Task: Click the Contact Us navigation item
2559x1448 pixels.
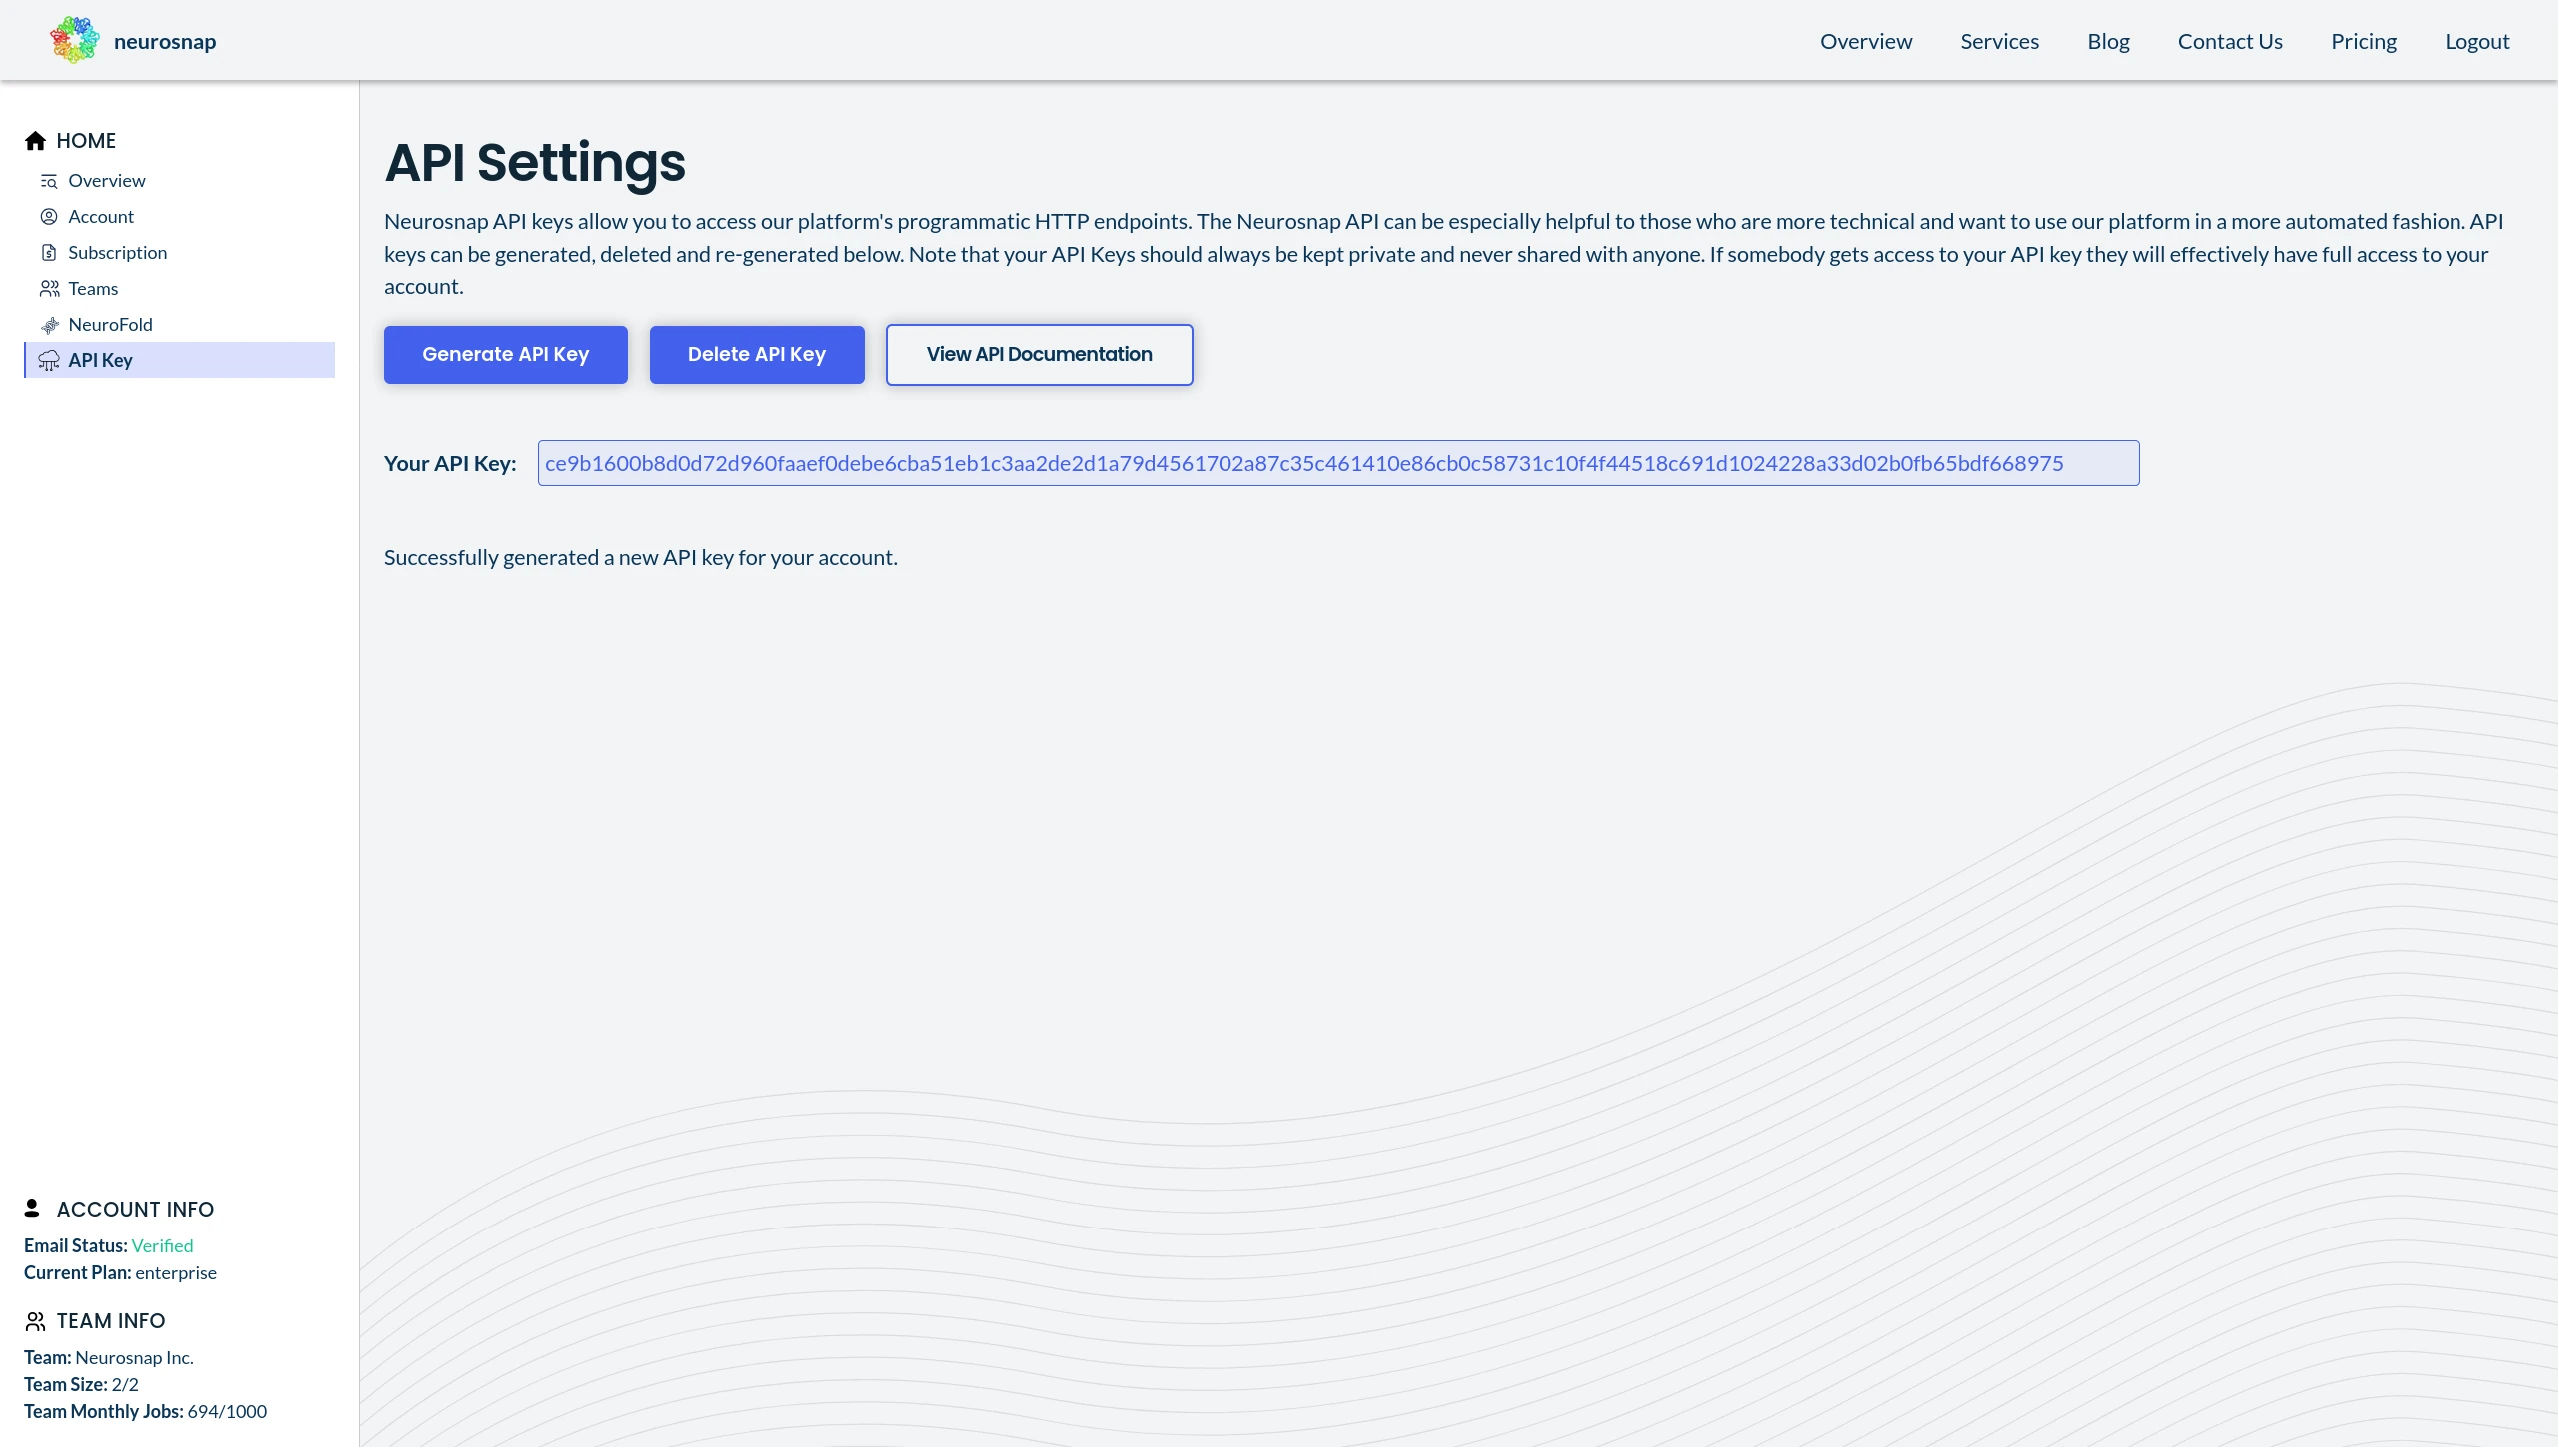Action: click(x=2230, y=40)
